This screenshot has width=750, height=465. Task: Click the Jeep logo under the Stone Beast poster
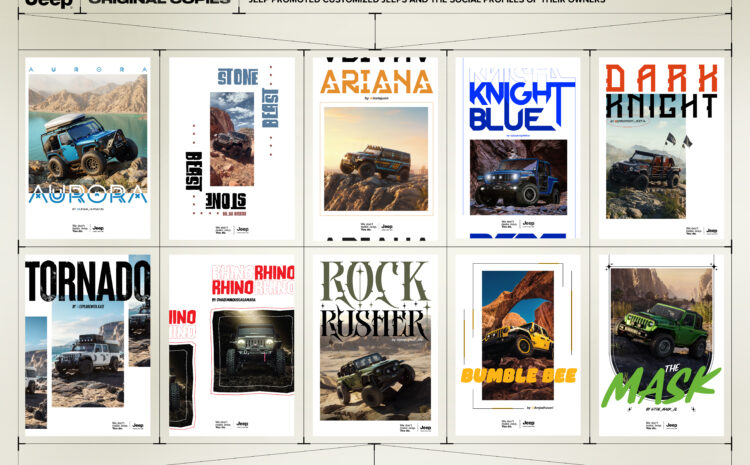coord(243,230)
